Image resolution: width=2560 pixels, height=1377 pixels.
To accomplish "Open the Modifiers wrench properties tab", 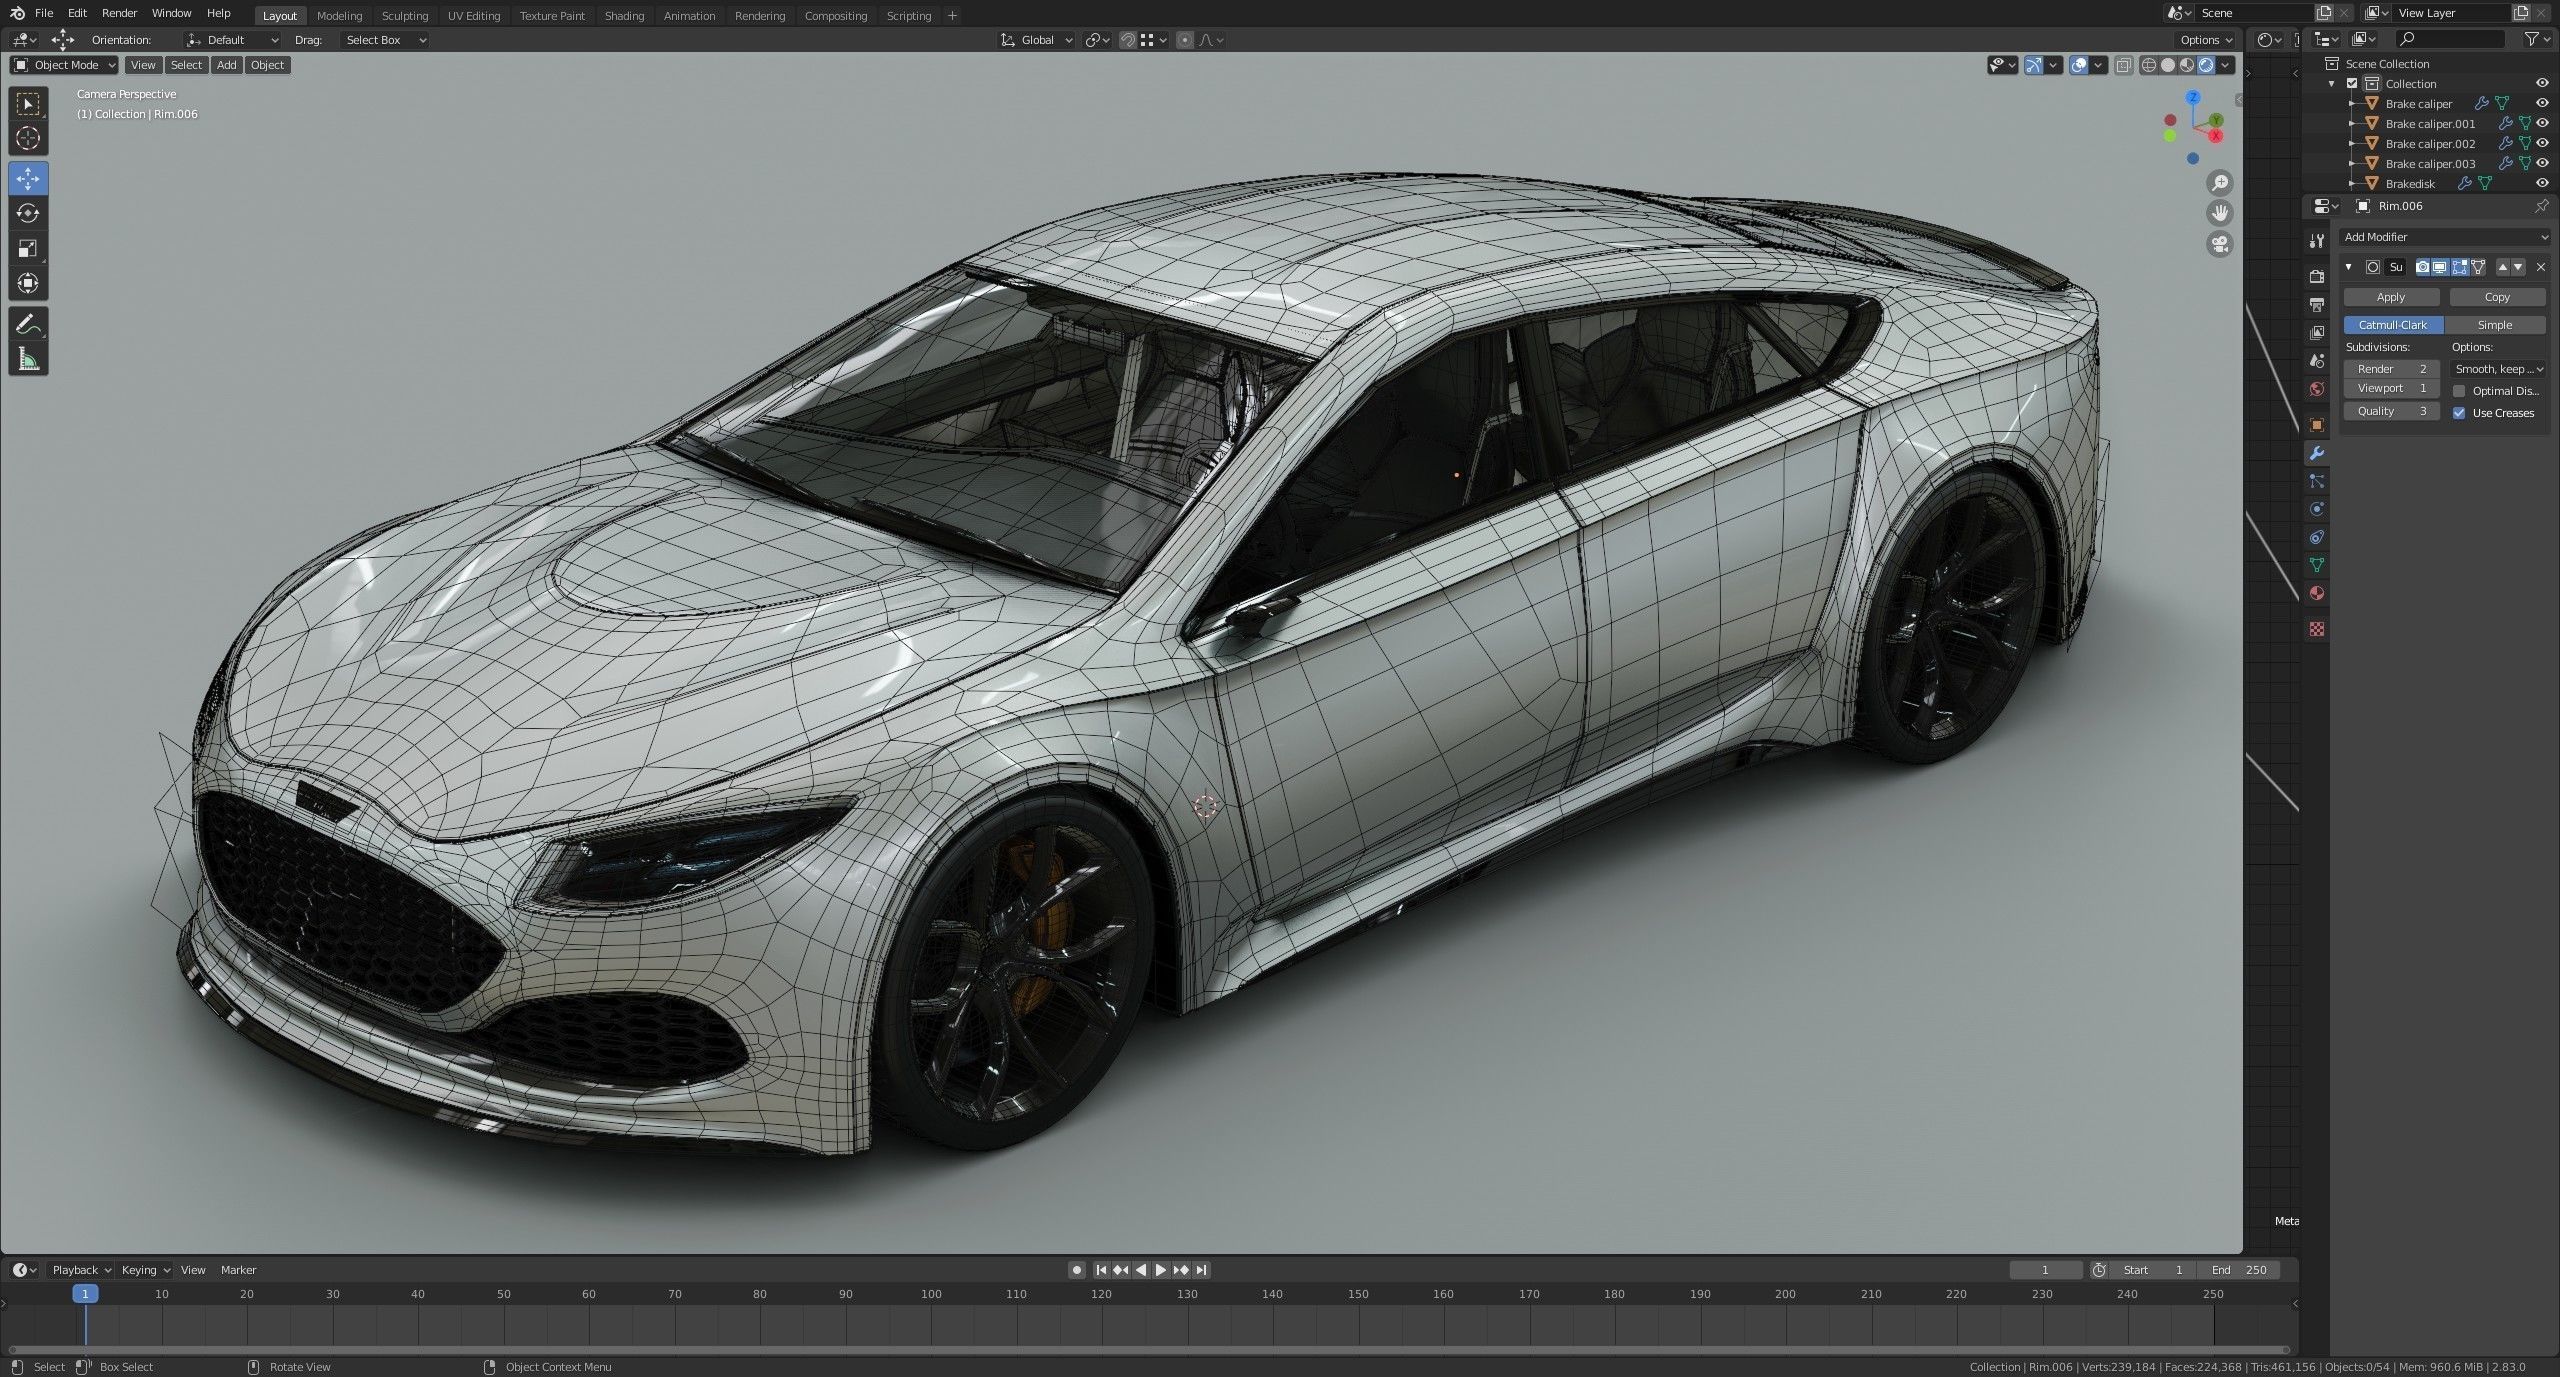I will click(x=2317, y=453).
